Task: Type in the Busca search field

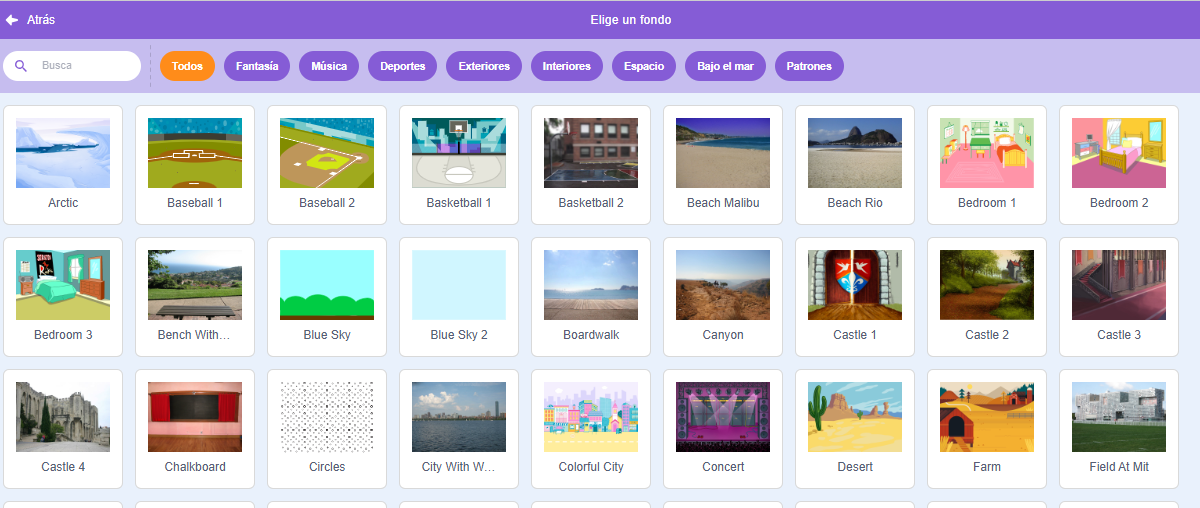Action: coord(85,66)
